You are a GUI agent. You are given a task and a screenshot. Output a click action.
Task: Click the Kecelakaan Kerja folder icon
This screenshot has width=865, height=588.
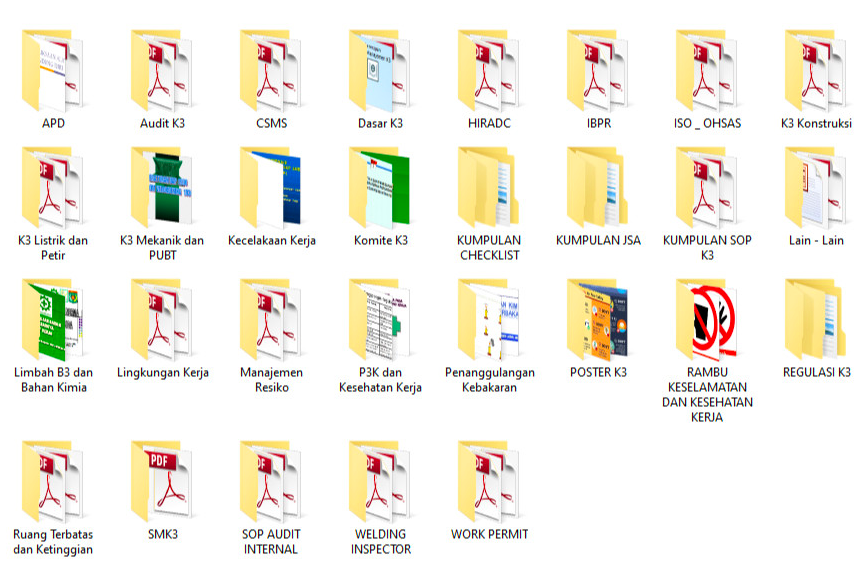tap(271, 188)
